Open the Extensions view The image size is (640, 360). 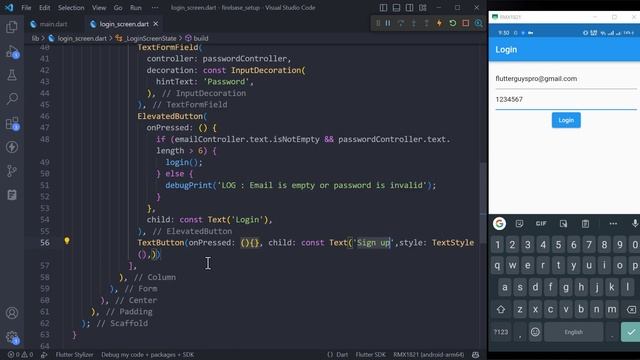point(12,123)
